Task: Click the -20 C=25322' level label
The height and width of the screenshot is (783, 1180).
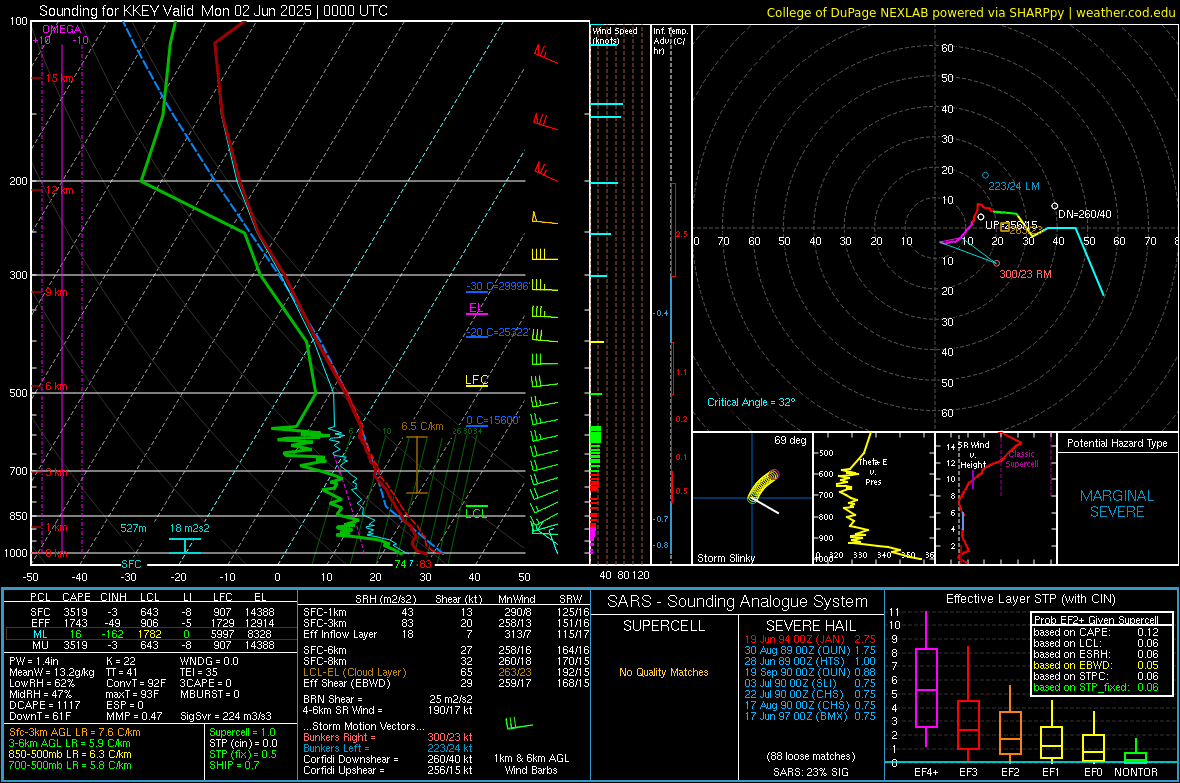Action: [x=497, y=332]
